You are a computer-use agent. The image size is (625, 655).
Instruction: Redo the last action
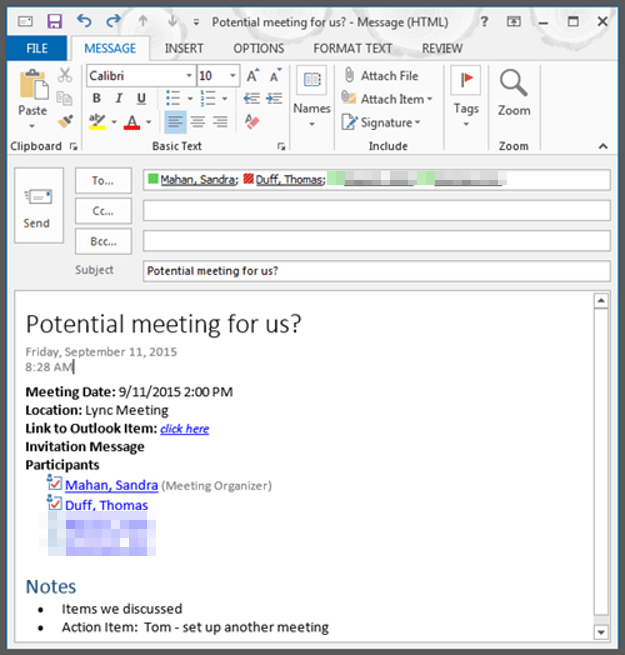[x=113, y=20]
